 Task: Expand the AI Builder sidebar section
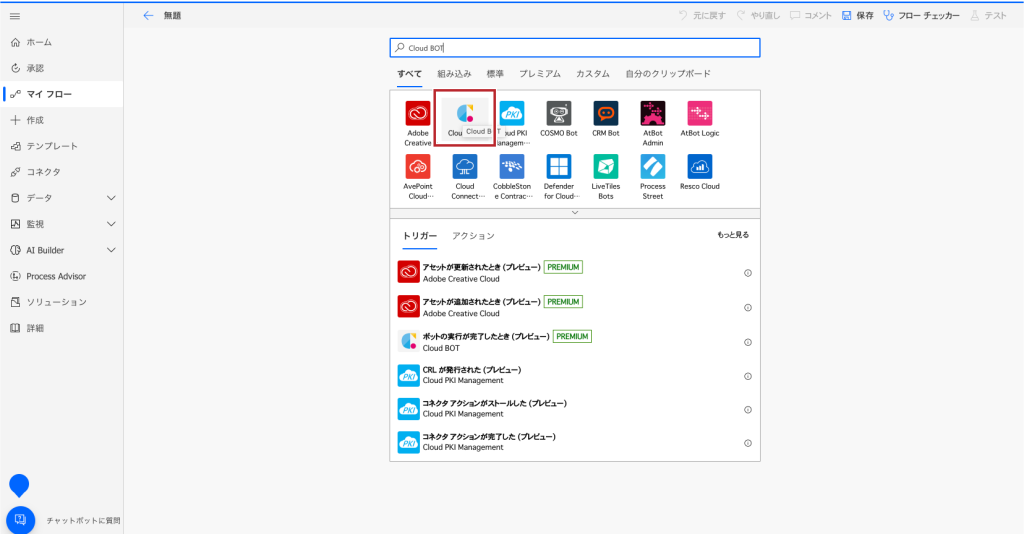(111, 250)
